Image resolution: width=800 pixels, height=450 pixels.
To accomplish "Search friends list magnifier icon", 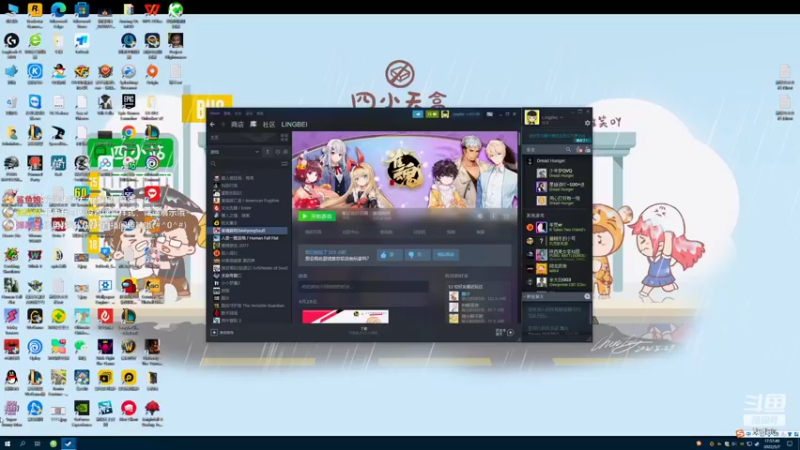I will tap(568, 149).
